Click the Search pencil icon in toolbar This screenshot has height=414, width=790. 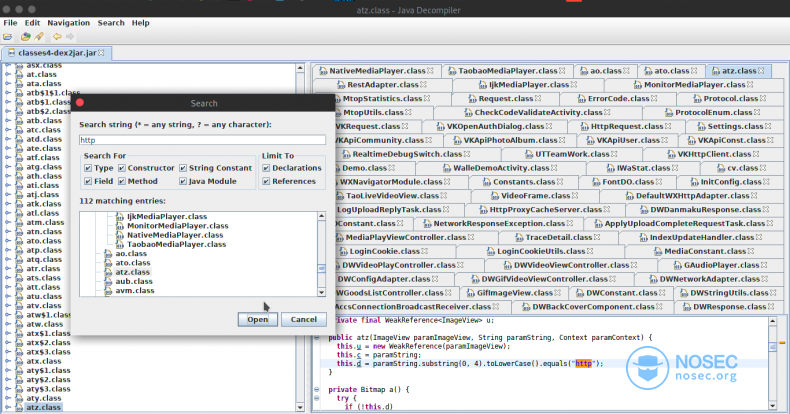[x=39, y=36]
